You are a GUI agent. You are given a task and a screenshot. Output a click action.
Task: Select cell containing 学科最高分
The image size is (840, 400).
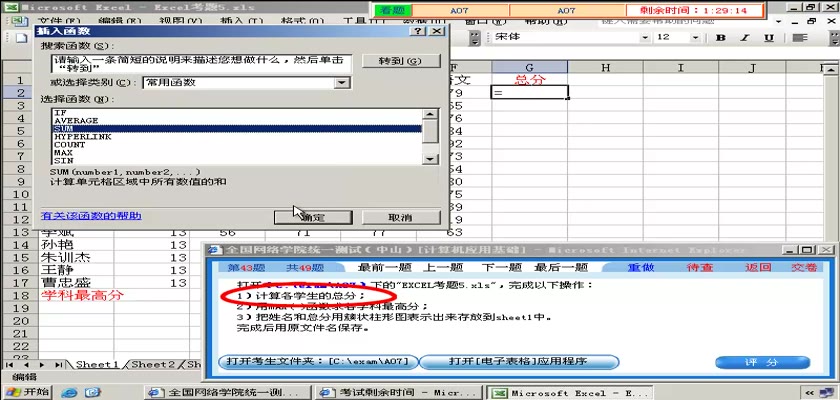tap(76, 295)
